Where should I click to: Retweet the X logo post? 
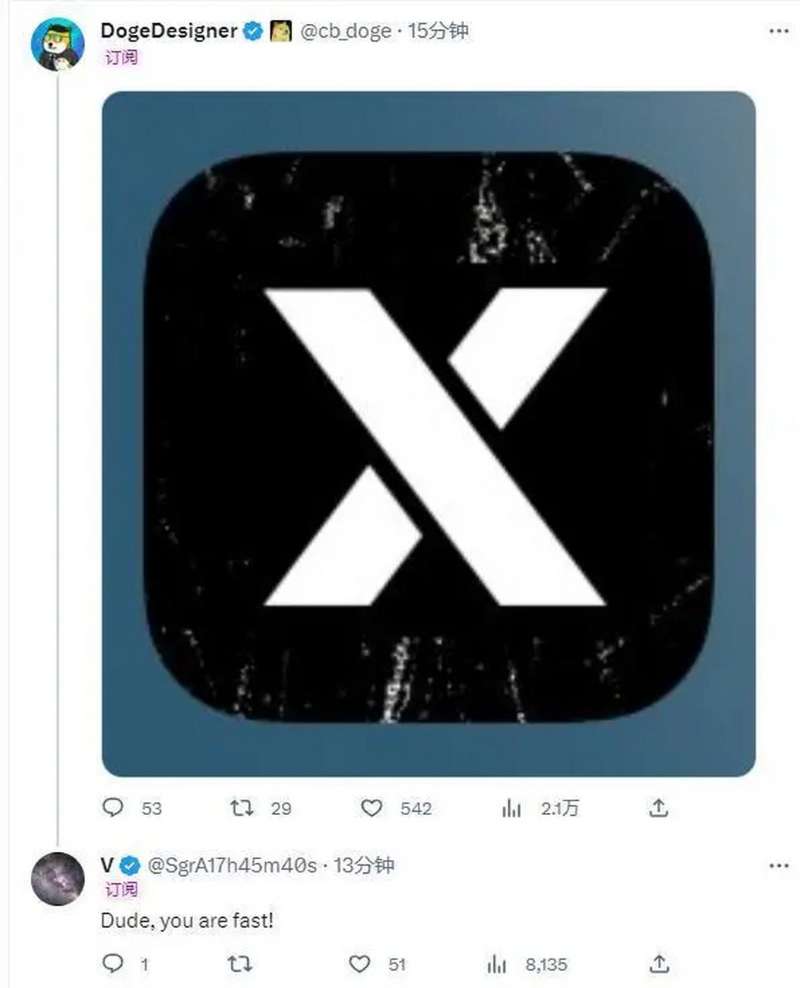point(245,808)
